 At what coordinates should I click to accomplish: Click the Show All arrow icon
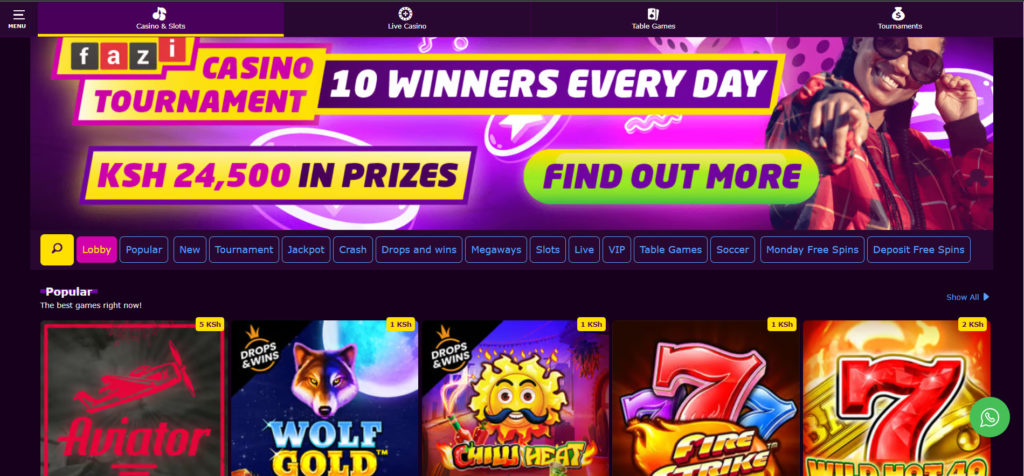point(986,296)
